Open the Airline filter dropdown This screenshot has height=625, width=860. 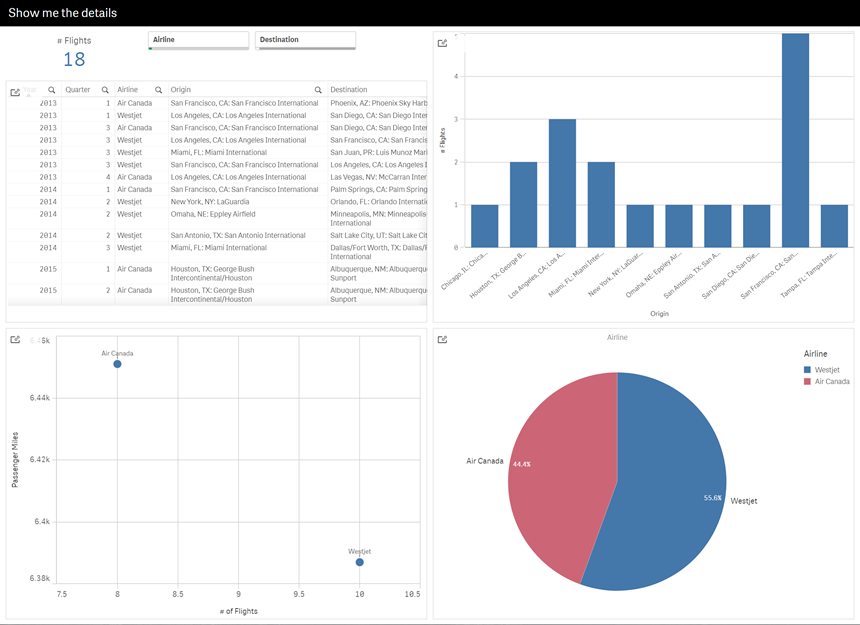[197, 41]
